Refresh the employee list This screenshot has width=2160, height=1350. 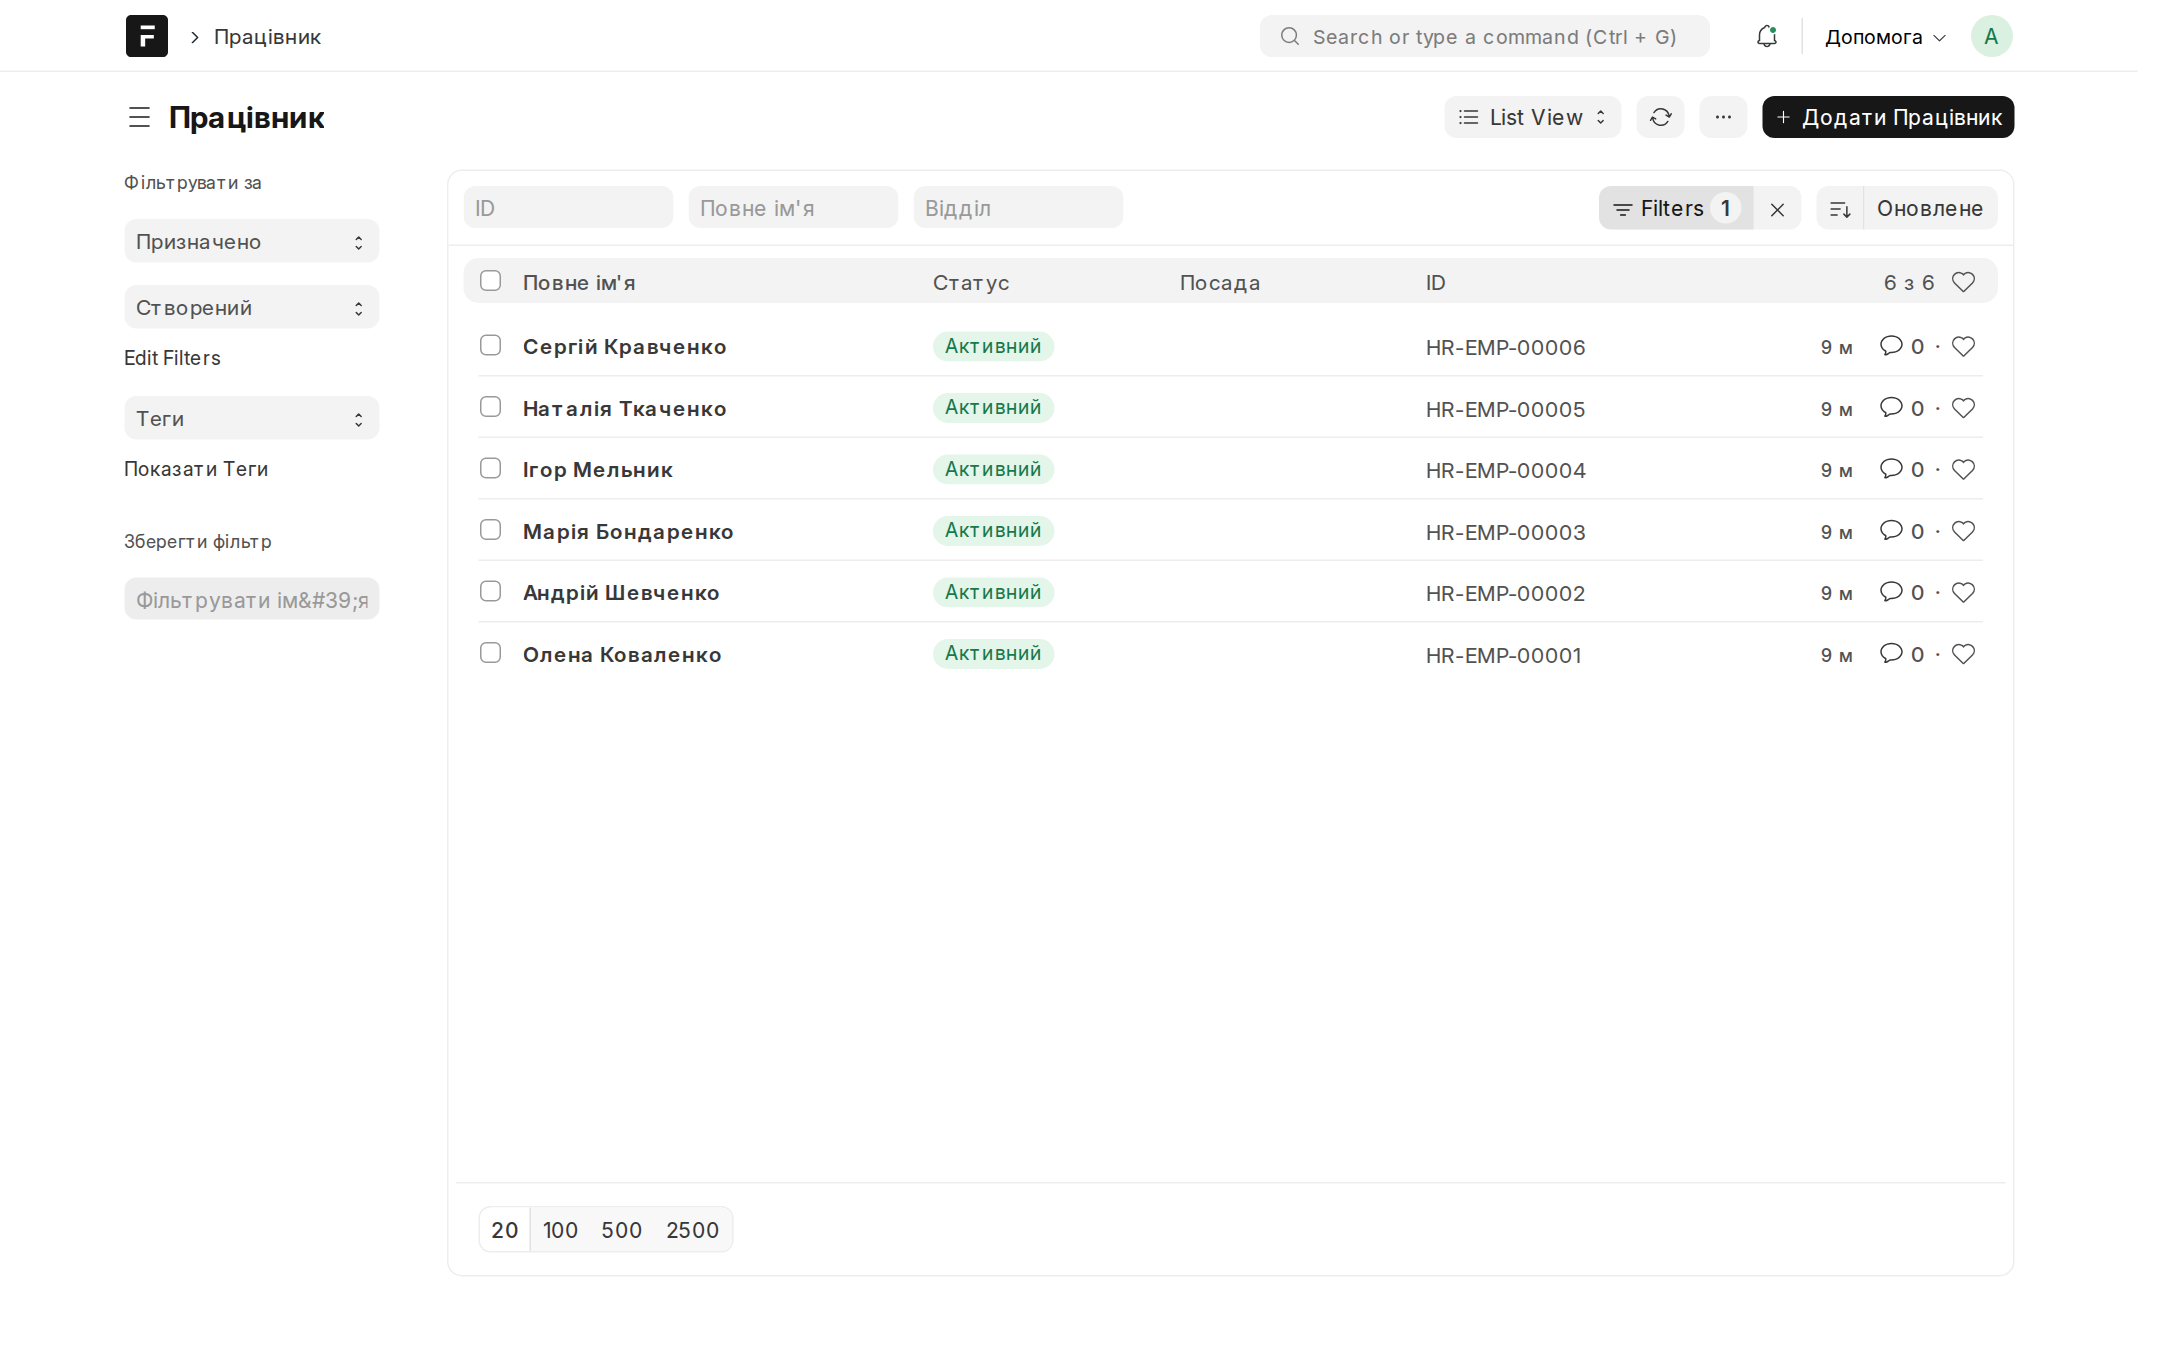(x=1660, y=117)
